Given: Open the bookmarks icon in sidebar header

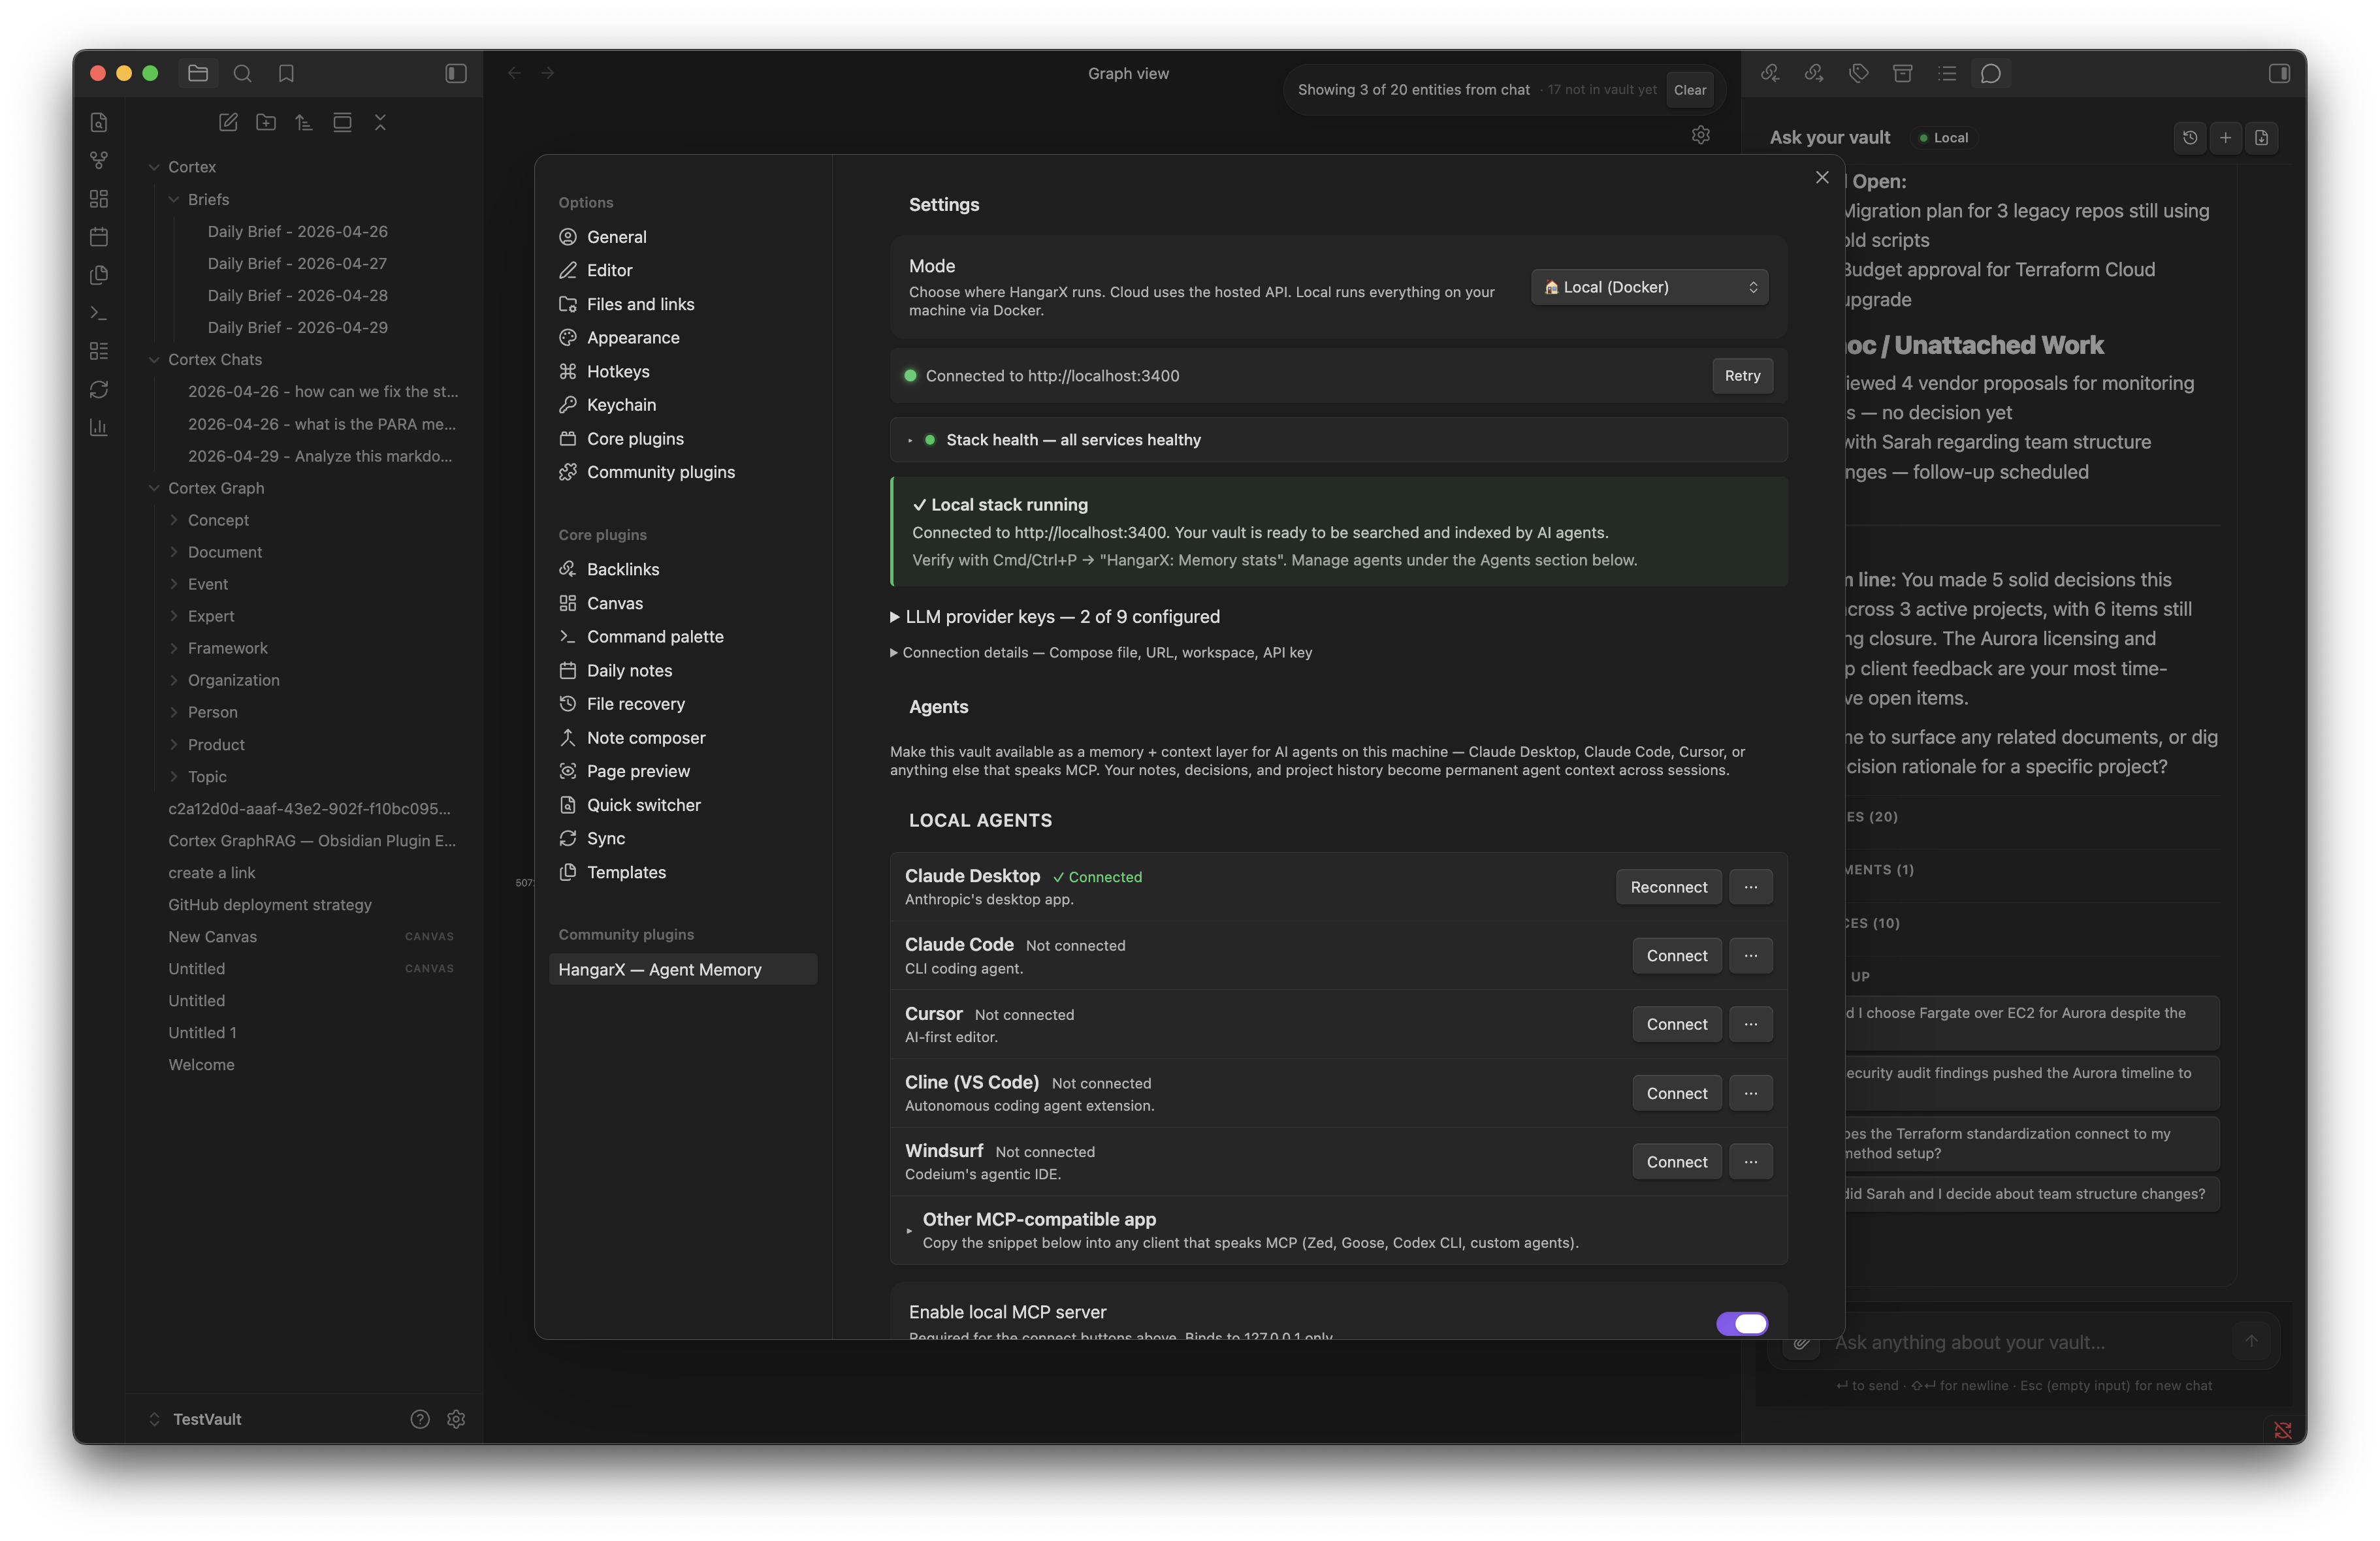Looking at the screenshot, I should point(286,73).
